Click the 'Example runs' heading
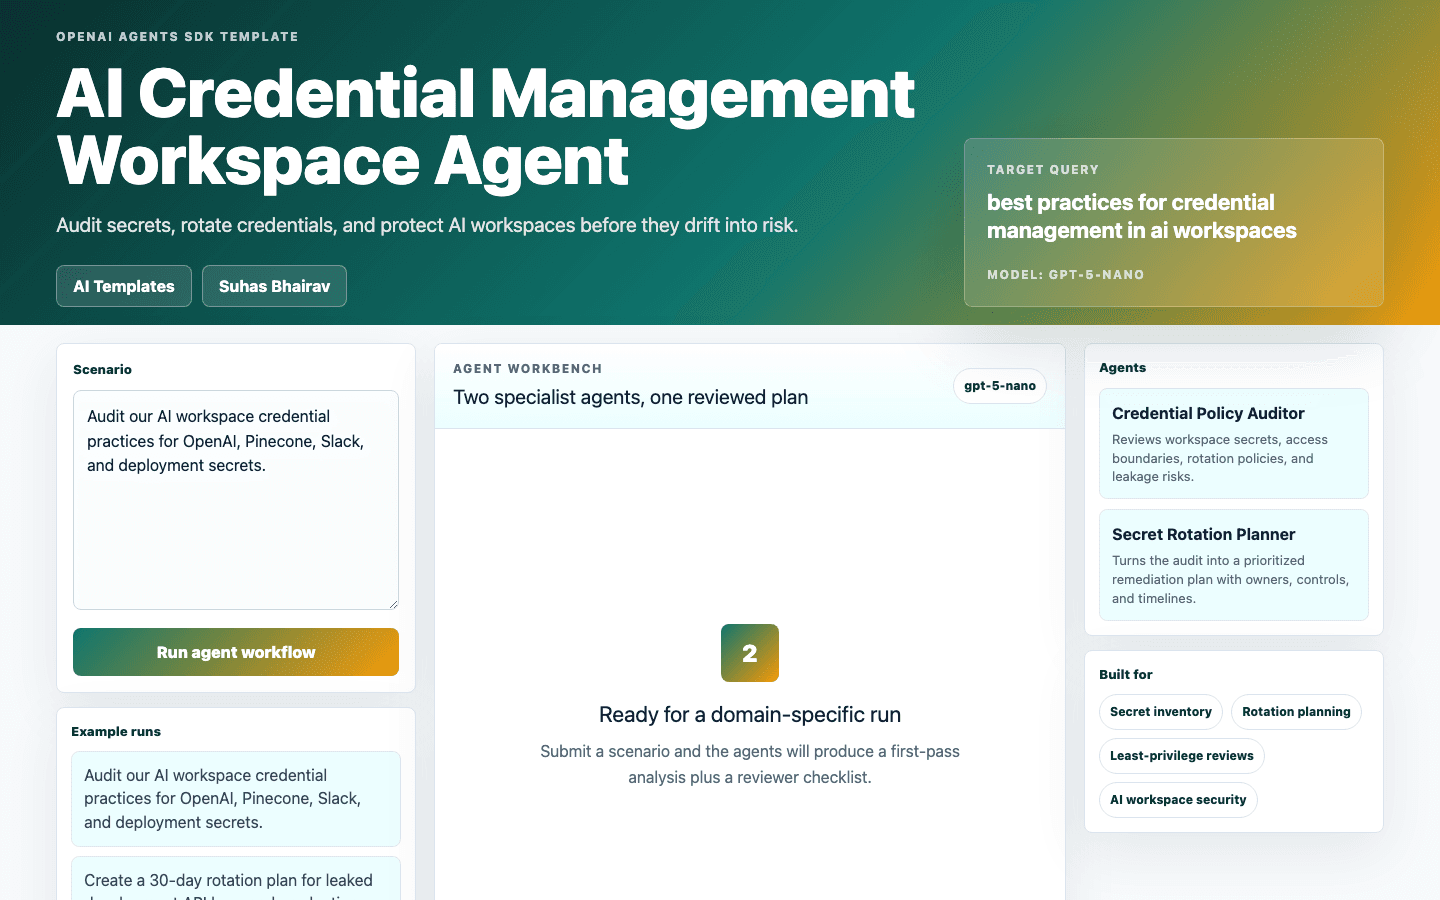This screenshot has width=1440, height=900. (x=116, y=732)
